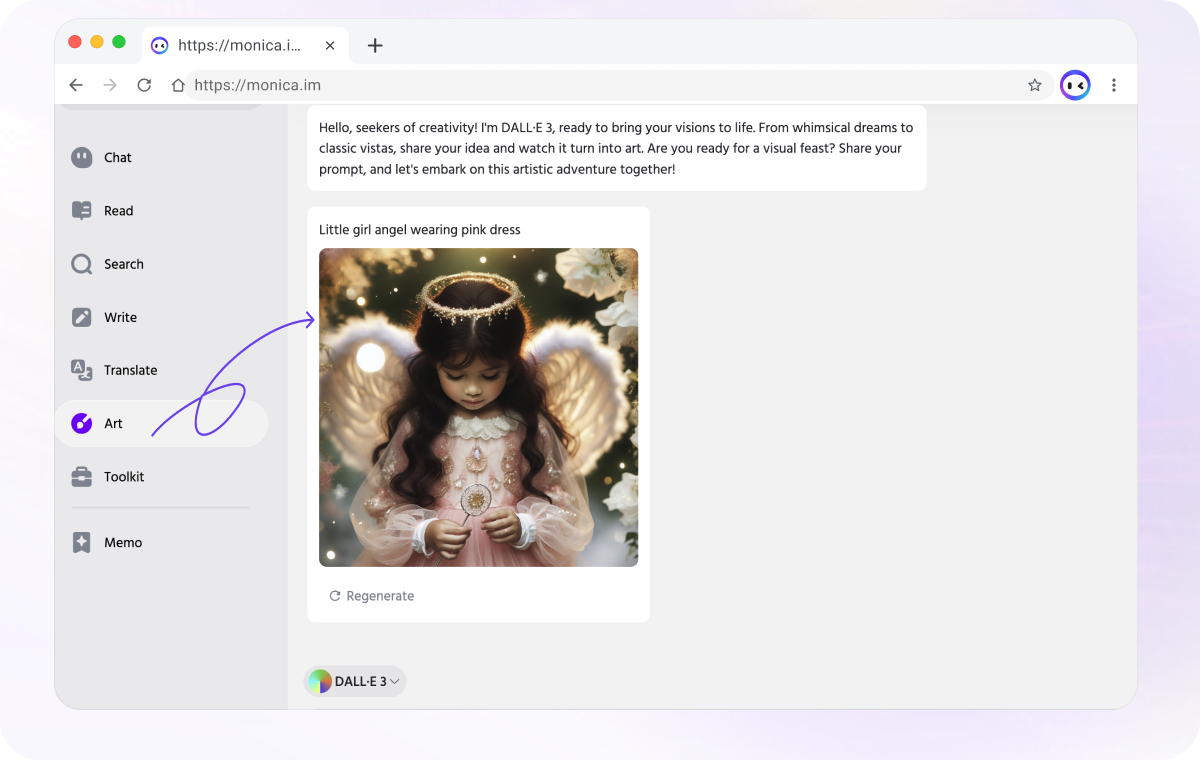The width and height of the screenshot is (1200, 760).
Task: Select the Art menu item label
Action: click(114, 424)
